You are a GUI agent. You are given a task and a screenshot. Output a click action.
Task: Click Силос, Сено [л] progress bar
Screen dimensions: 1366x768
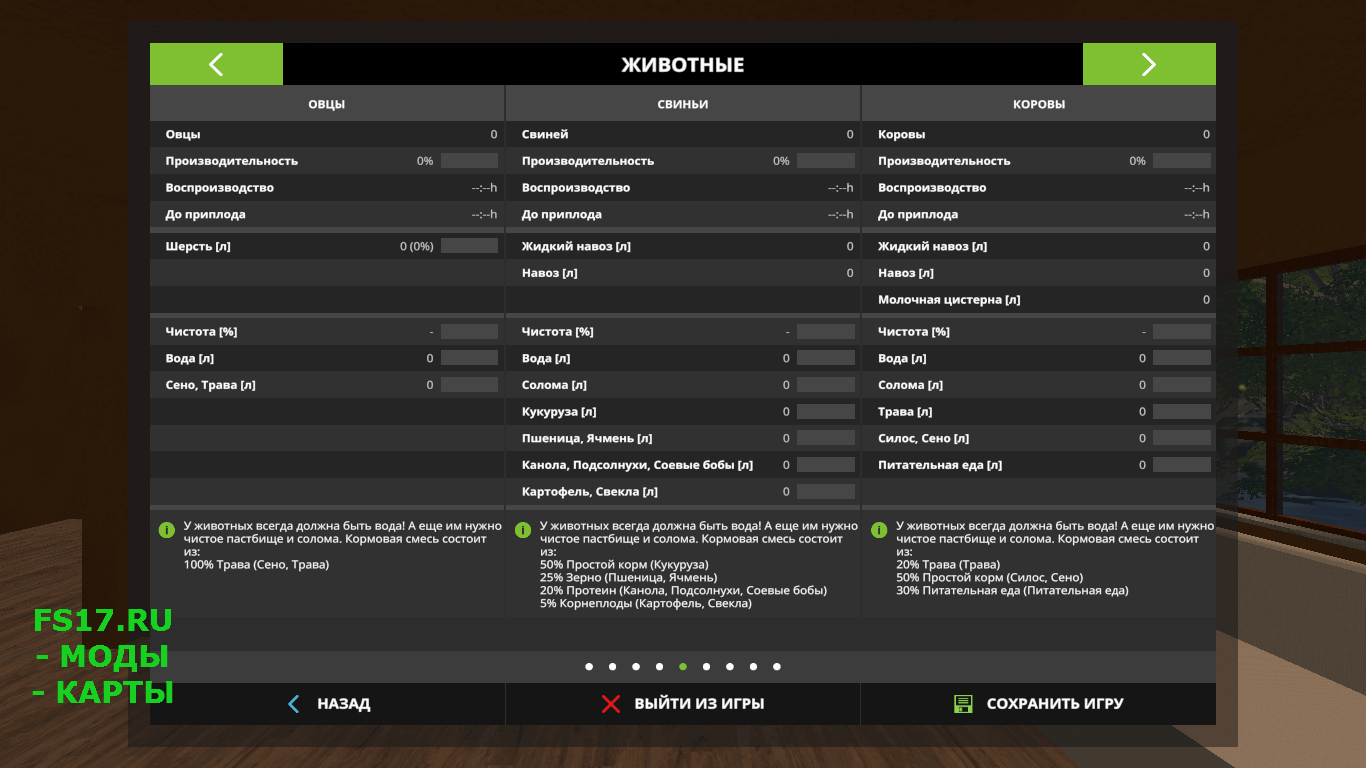1182,438
